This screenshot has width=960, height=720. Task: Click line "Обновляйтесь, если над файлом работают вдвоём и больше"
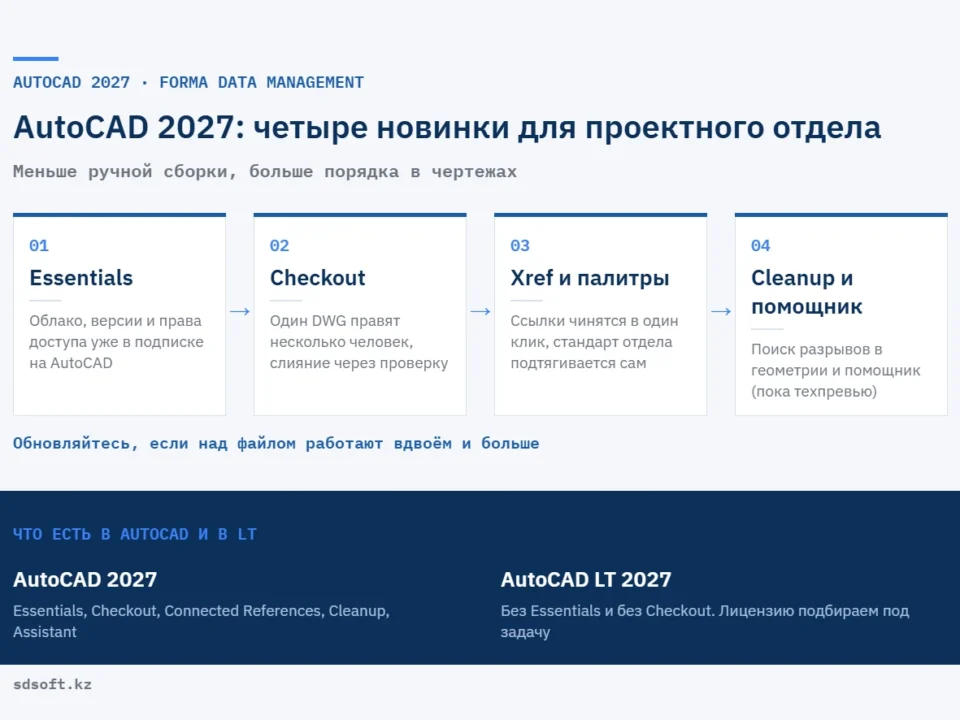[276, 443]
